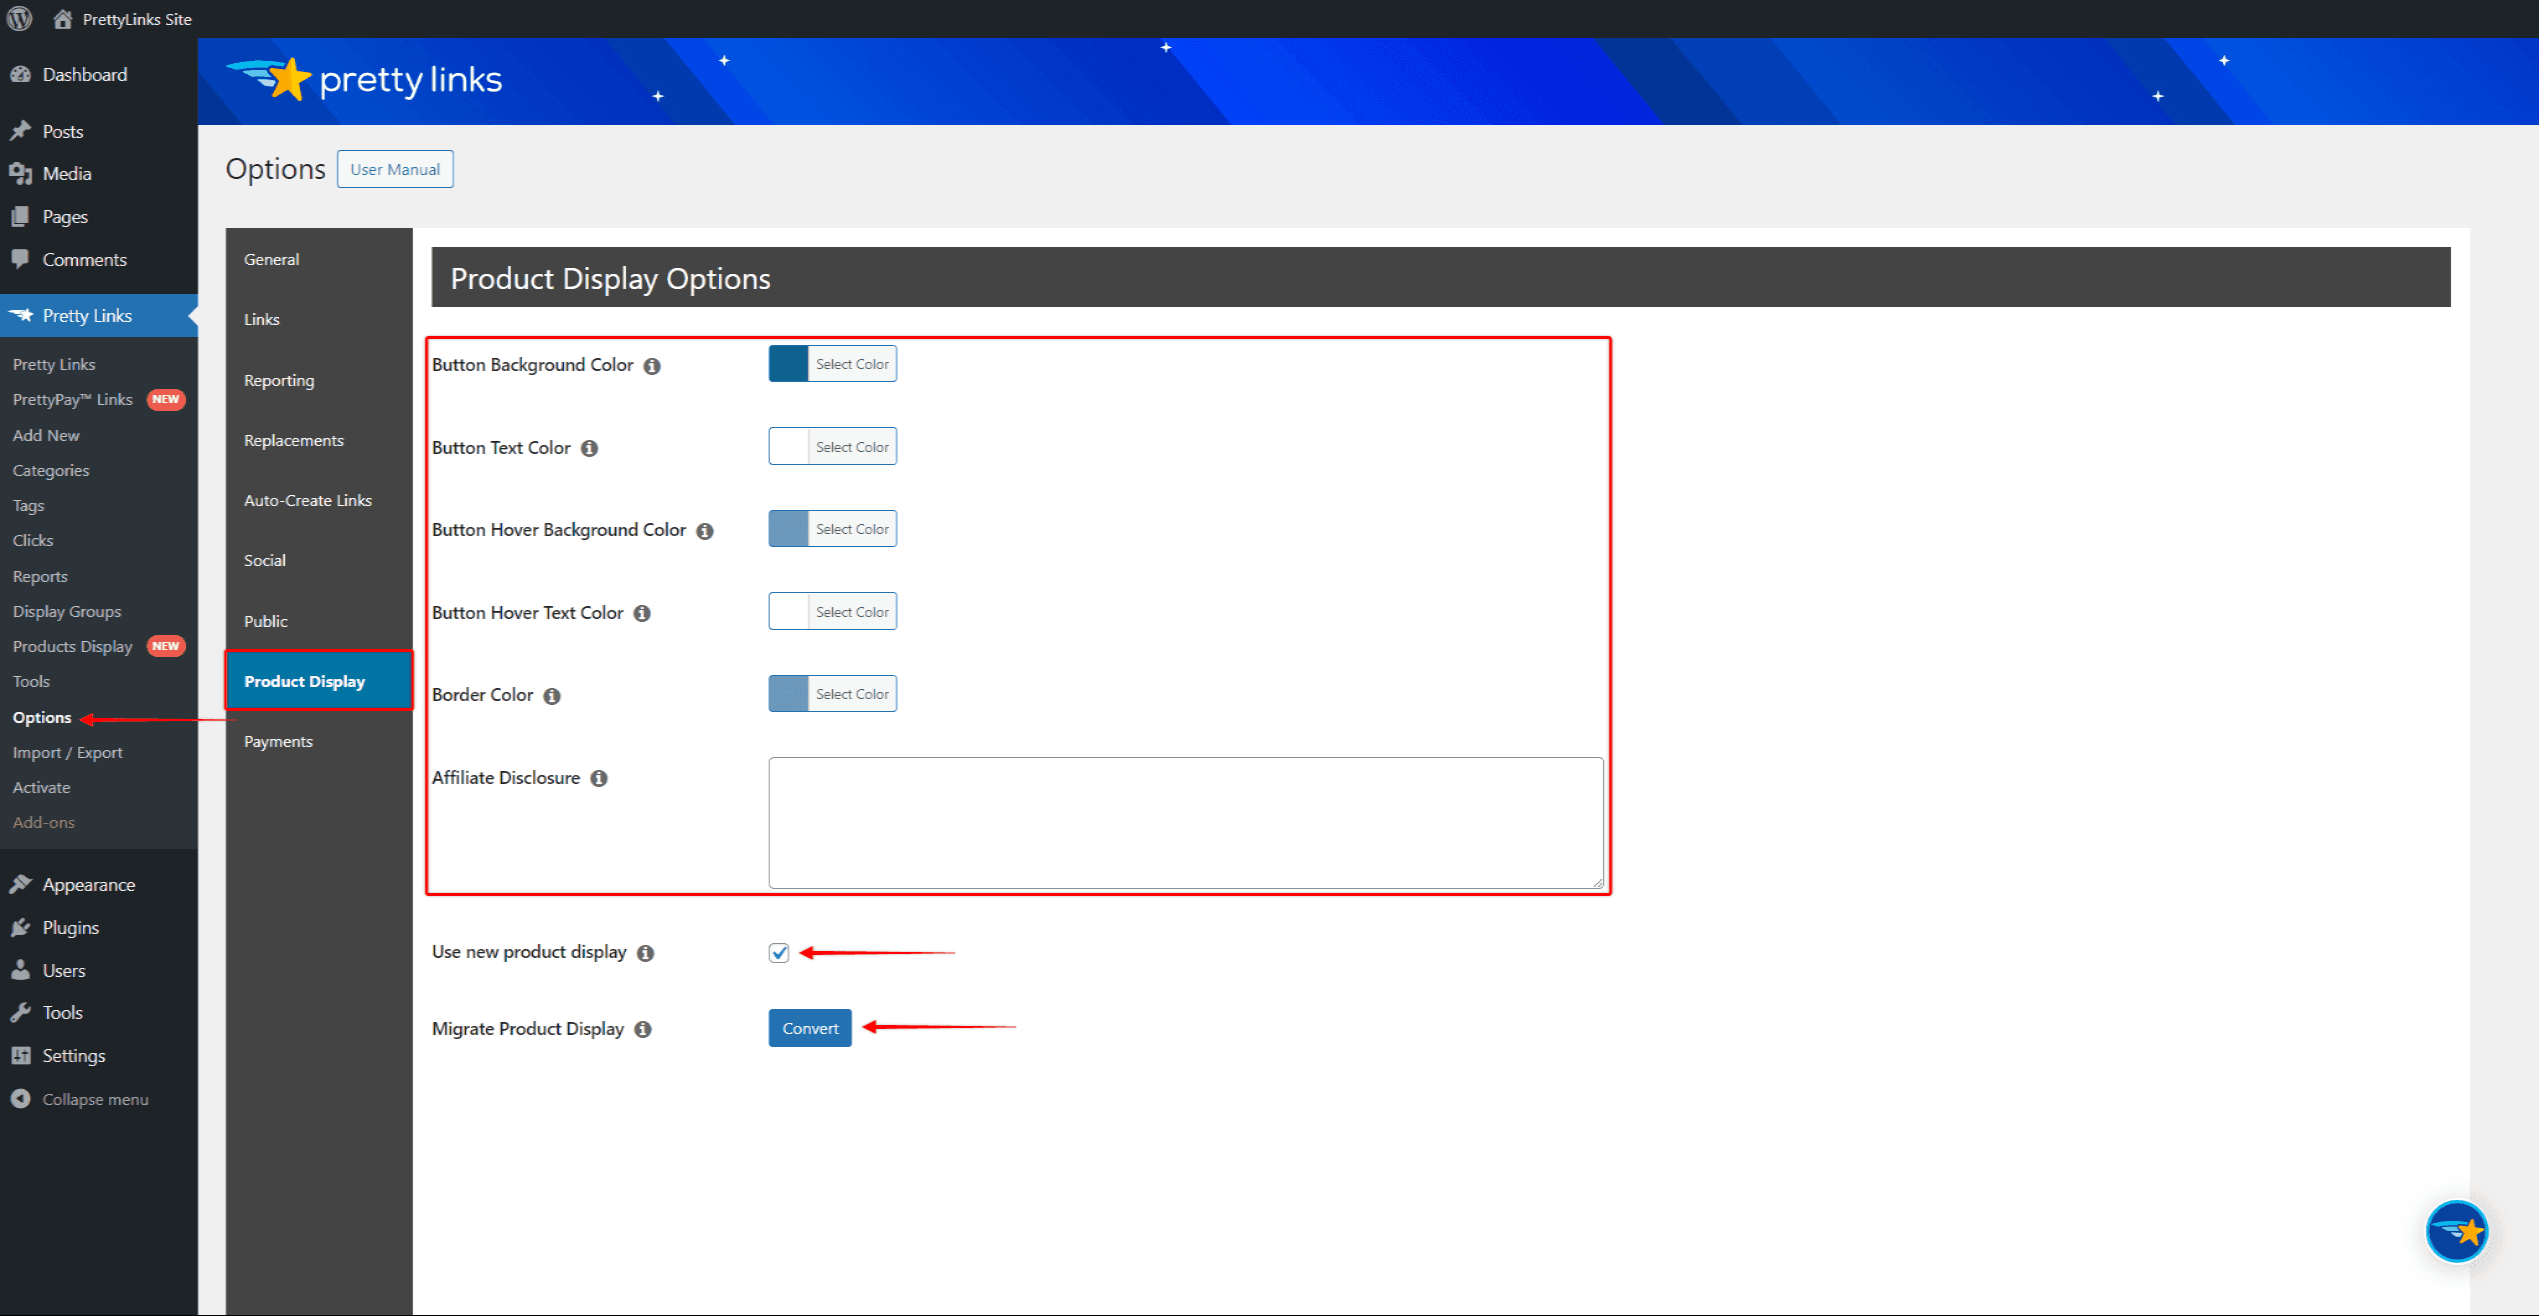Viewport: 2539px width, 1316px height.
Task: Open Select Color for Border Color
Action: coord(851,694)
